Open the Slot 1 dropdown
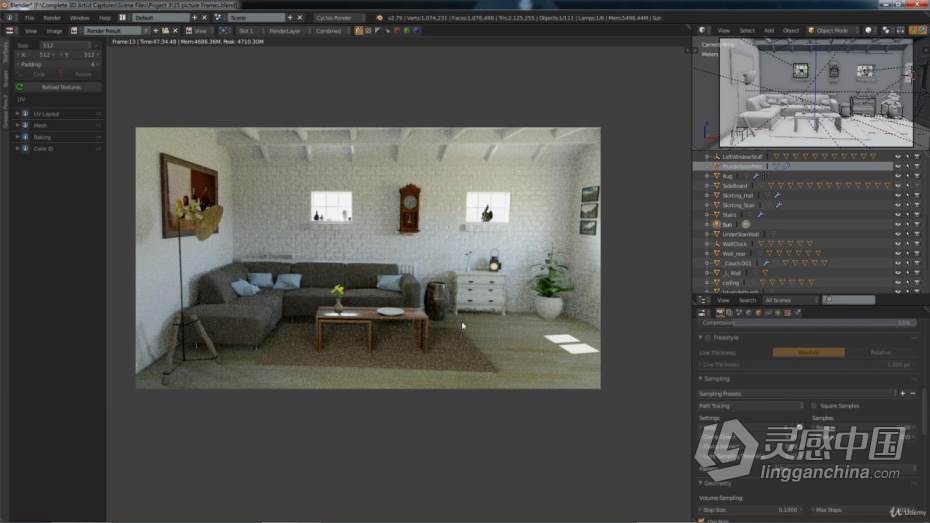930x523 pixels. [x=249, y=31]
